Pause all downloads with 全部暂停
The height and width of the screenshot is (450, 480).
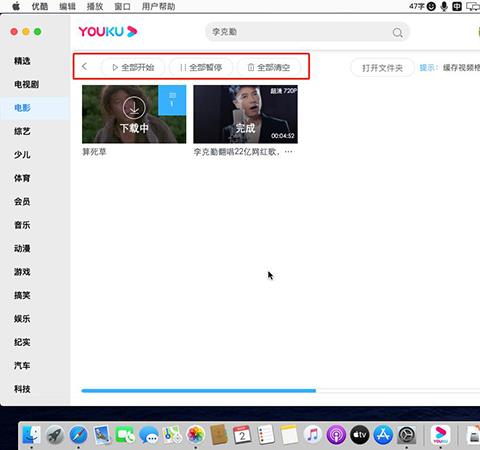coord(201,67)
